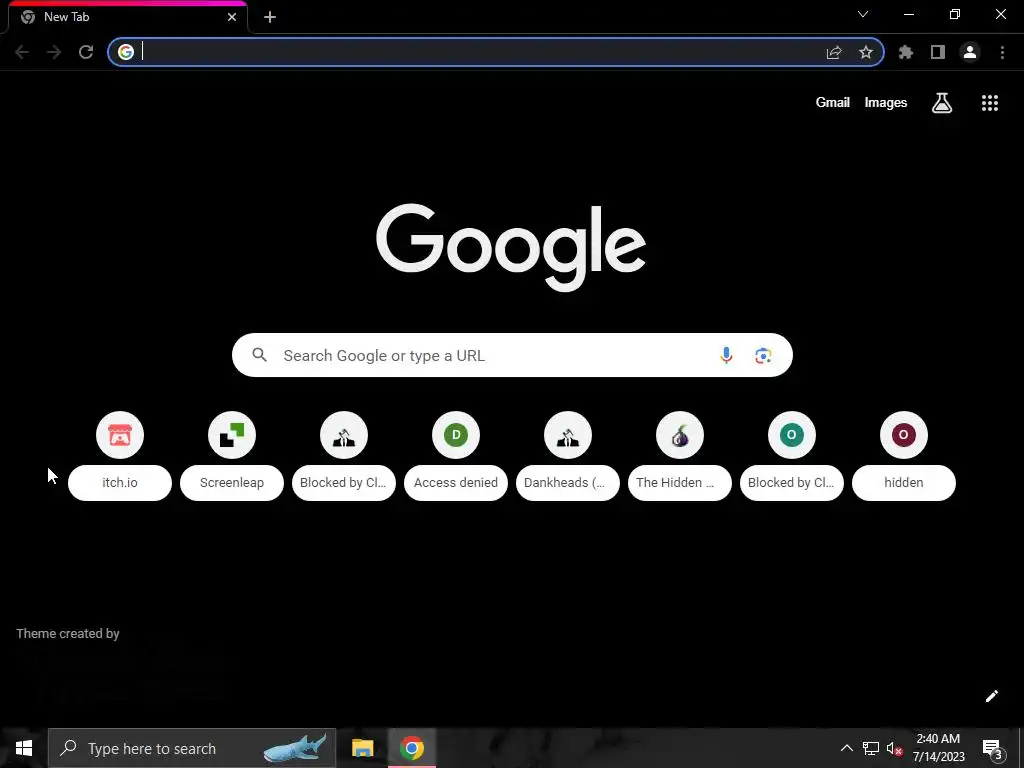Open the Gmail link
This screenshot has height=768, width=1024.
[833, 103]
